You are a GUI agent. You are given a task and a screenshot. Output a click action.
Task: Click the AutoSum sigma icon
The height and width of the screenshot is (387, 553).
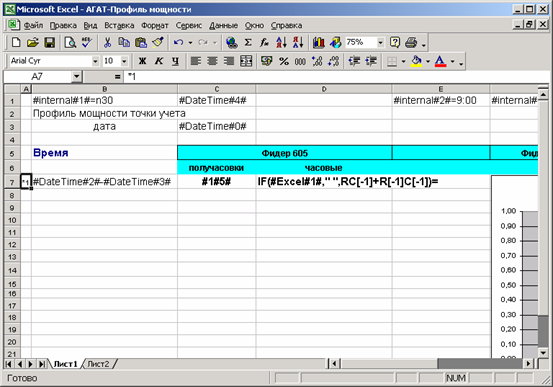pos(248,43)
